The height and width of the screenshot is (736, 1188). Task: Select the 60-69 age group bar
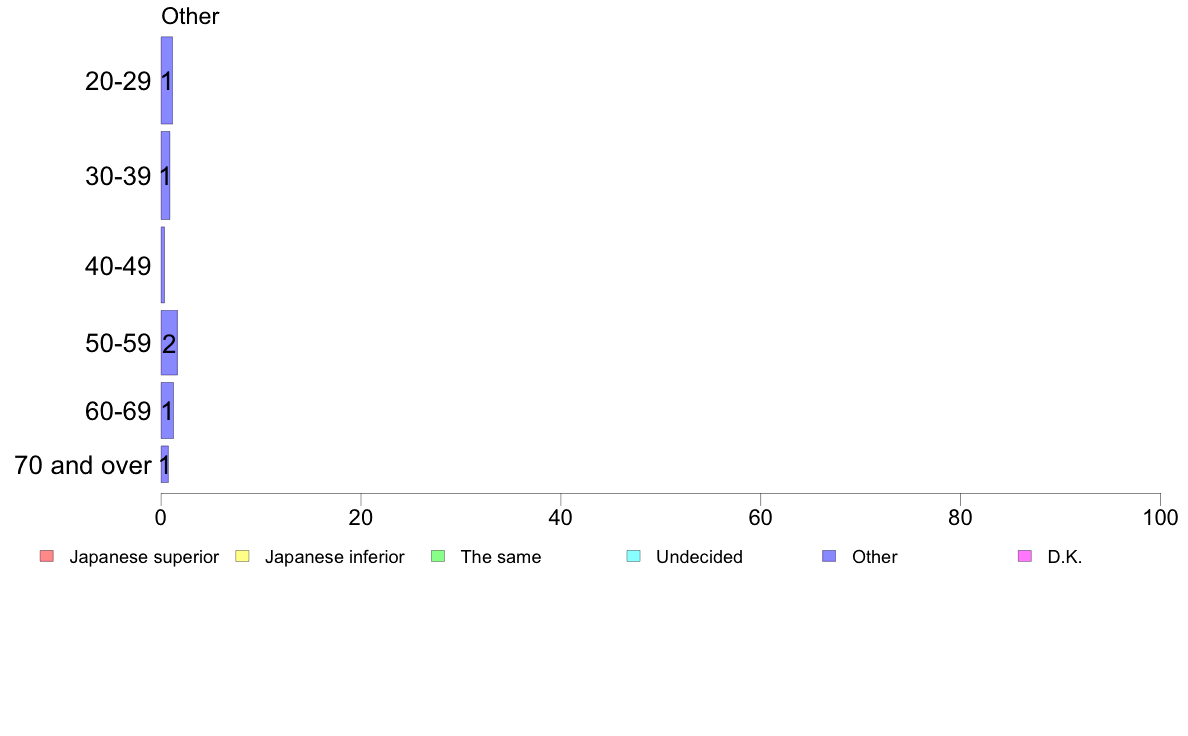click(167, 410)
